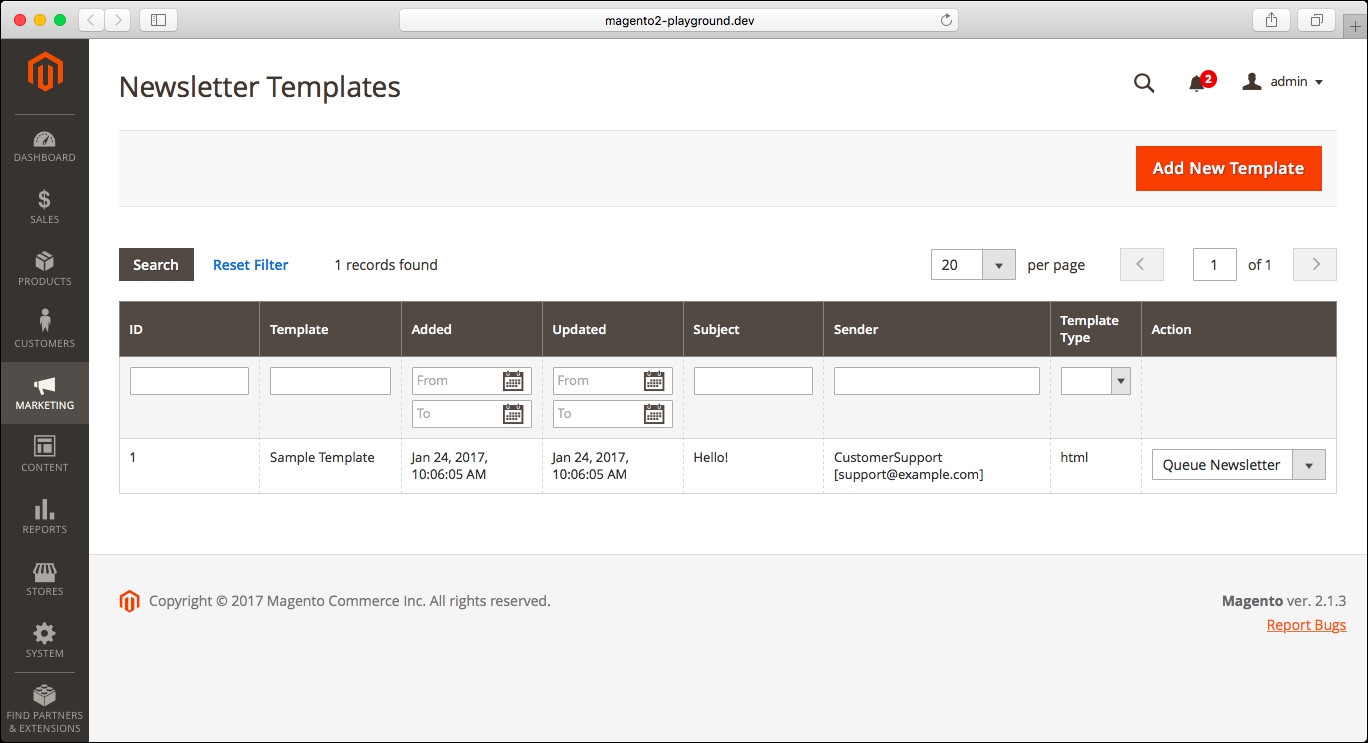Focus the ID filter field

(189, 381)
